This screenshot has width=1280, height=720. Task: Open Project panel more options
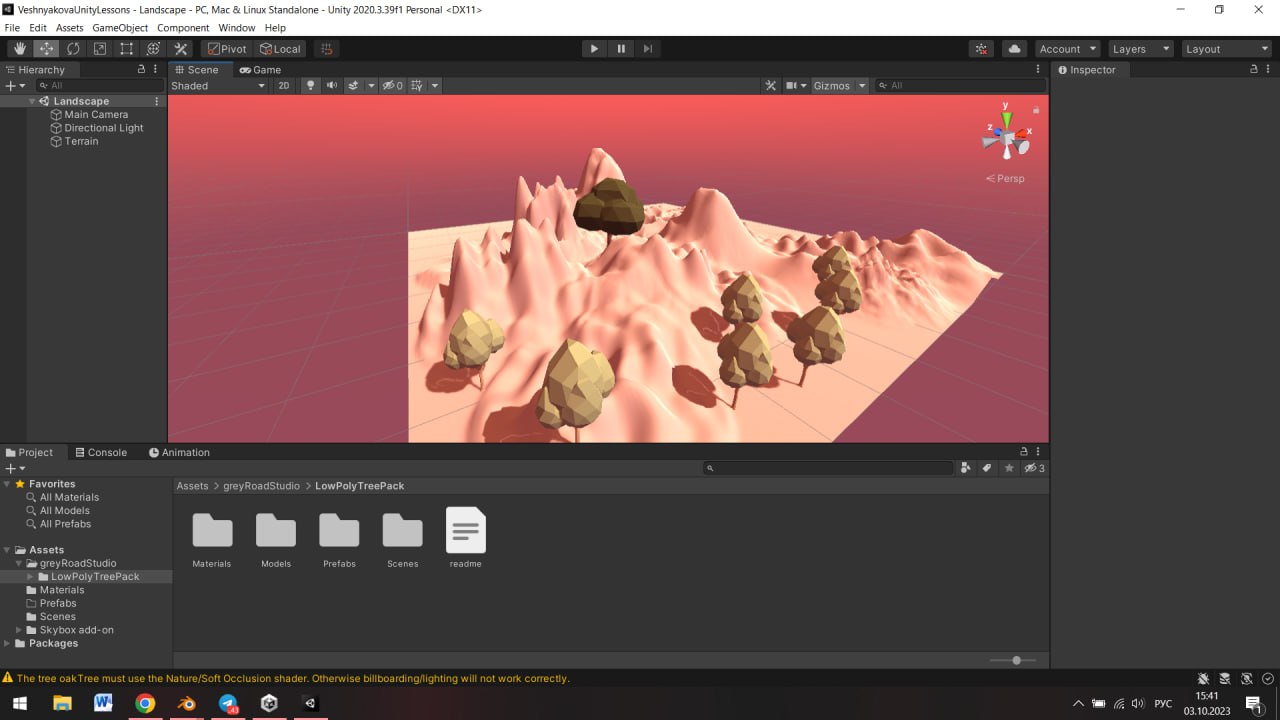tap(1038, 452)
